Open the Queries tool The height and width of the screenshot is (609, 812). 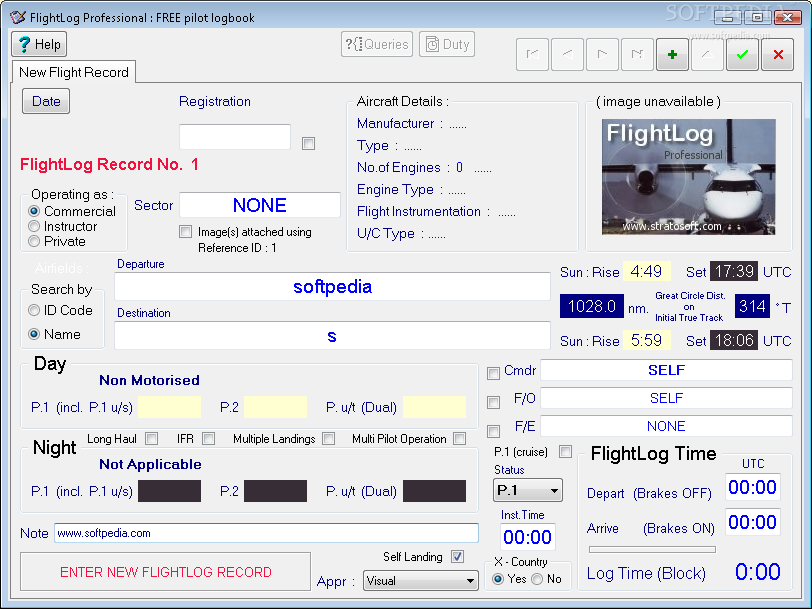pos(377,45)
